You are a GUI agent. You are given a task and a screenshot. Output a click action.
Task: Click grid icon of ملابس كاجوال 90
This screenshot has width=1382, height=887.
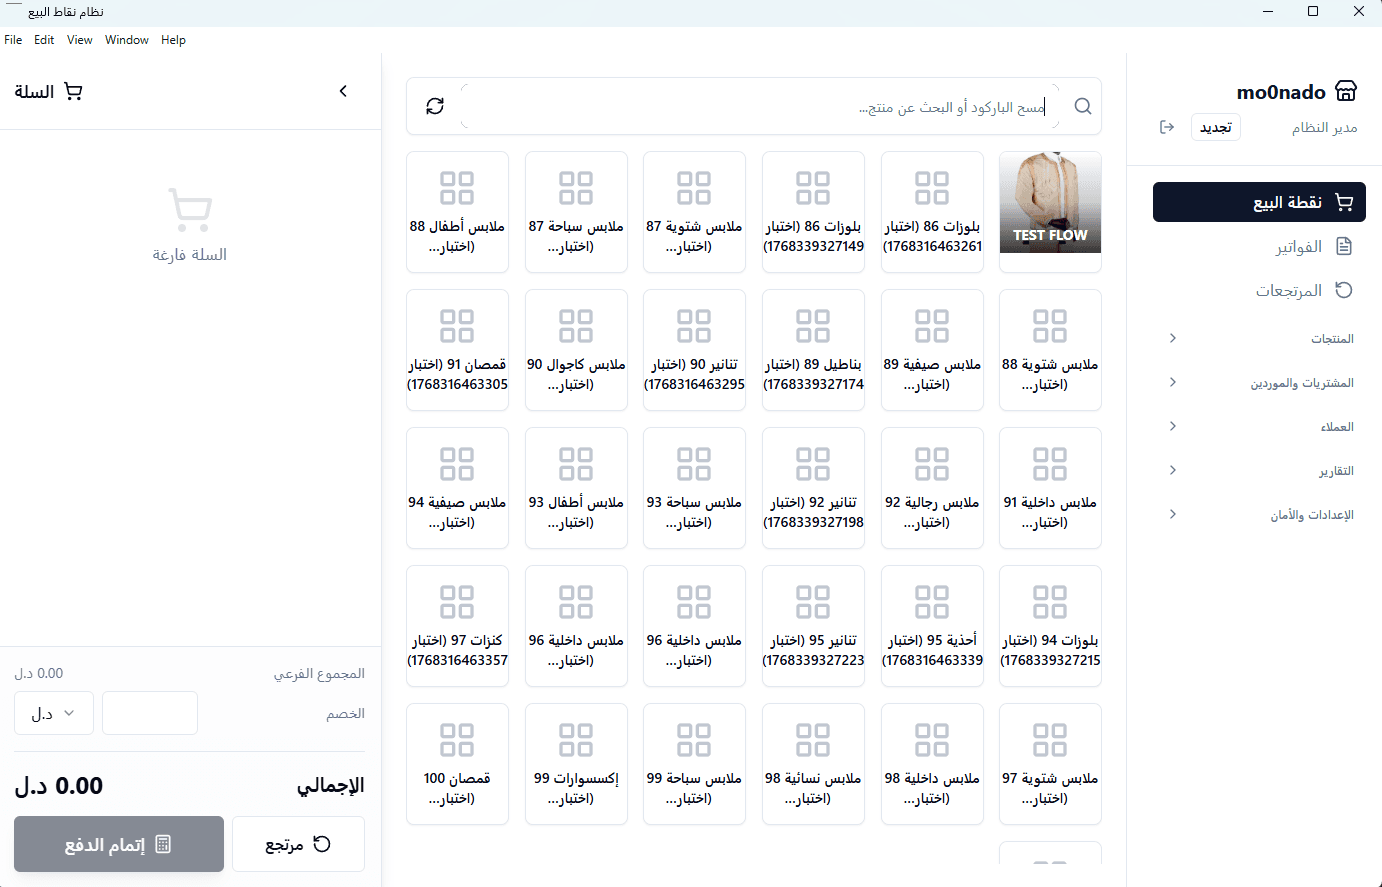pyautogui.click(x=576, y=326)
